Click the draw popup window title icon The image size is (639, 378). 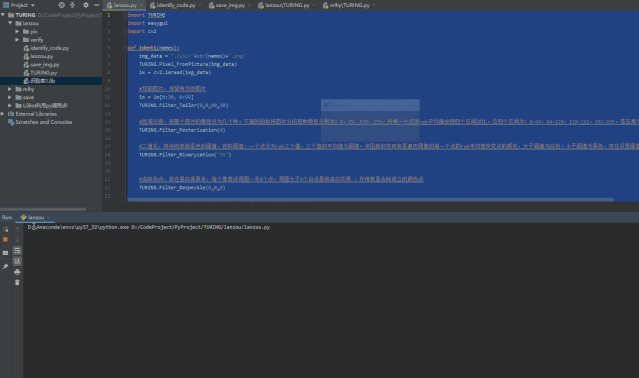click(327, 105)
